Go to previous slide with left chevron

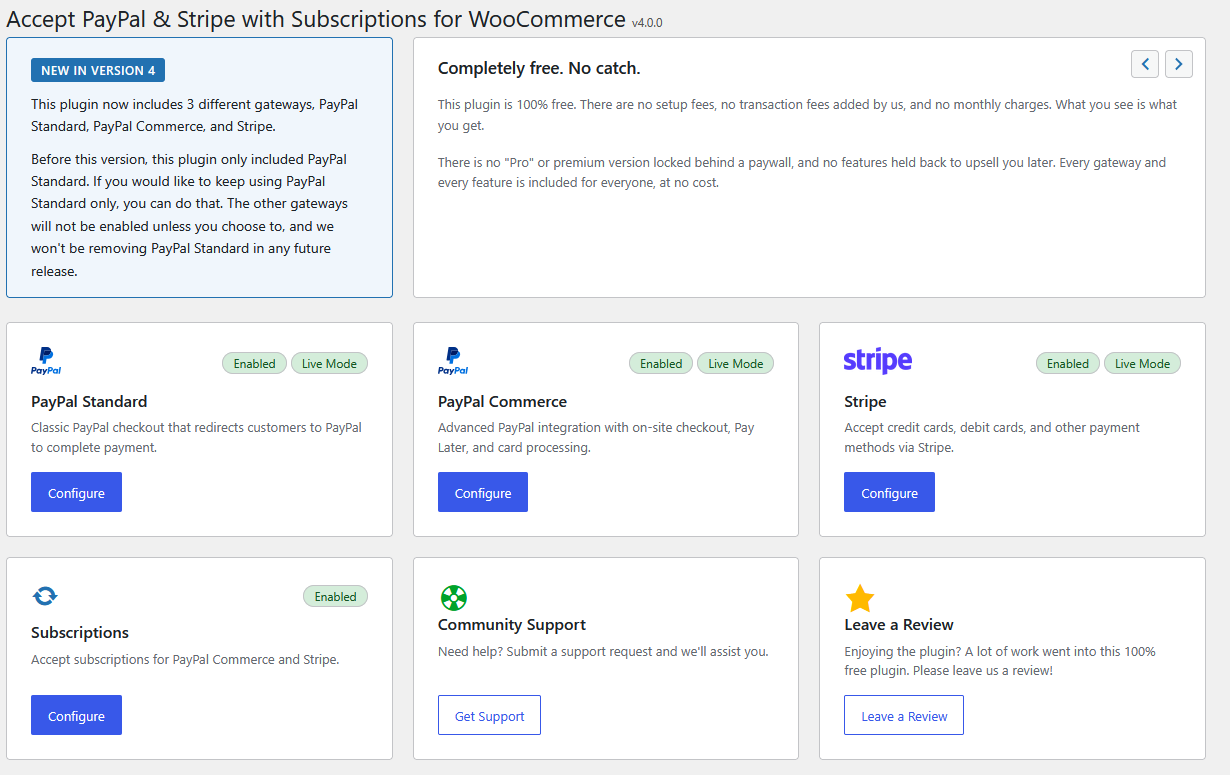1145,64
